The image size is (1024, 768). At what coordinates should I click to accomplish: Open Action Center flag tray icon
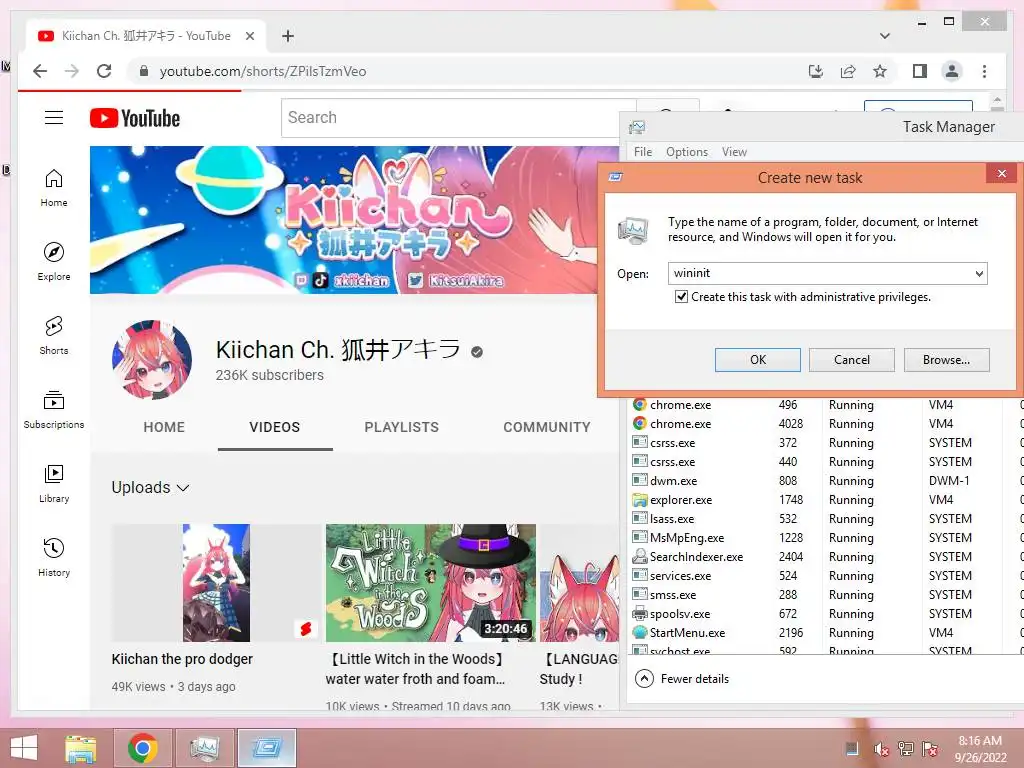click(930, 749)
